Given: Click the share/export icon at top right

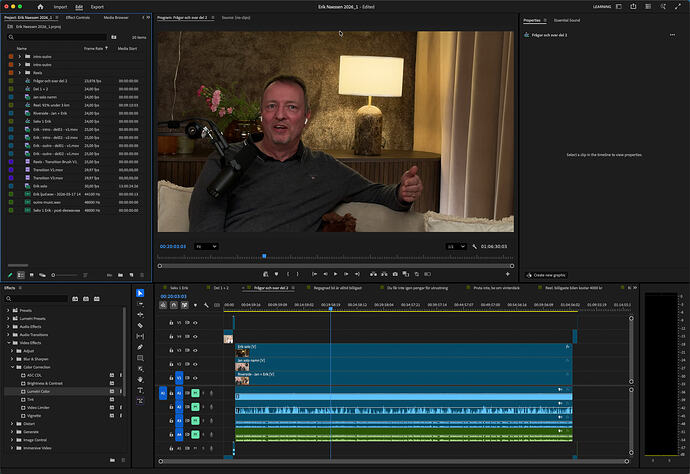Looking at the screenshot, I should [x=633, y=7].
